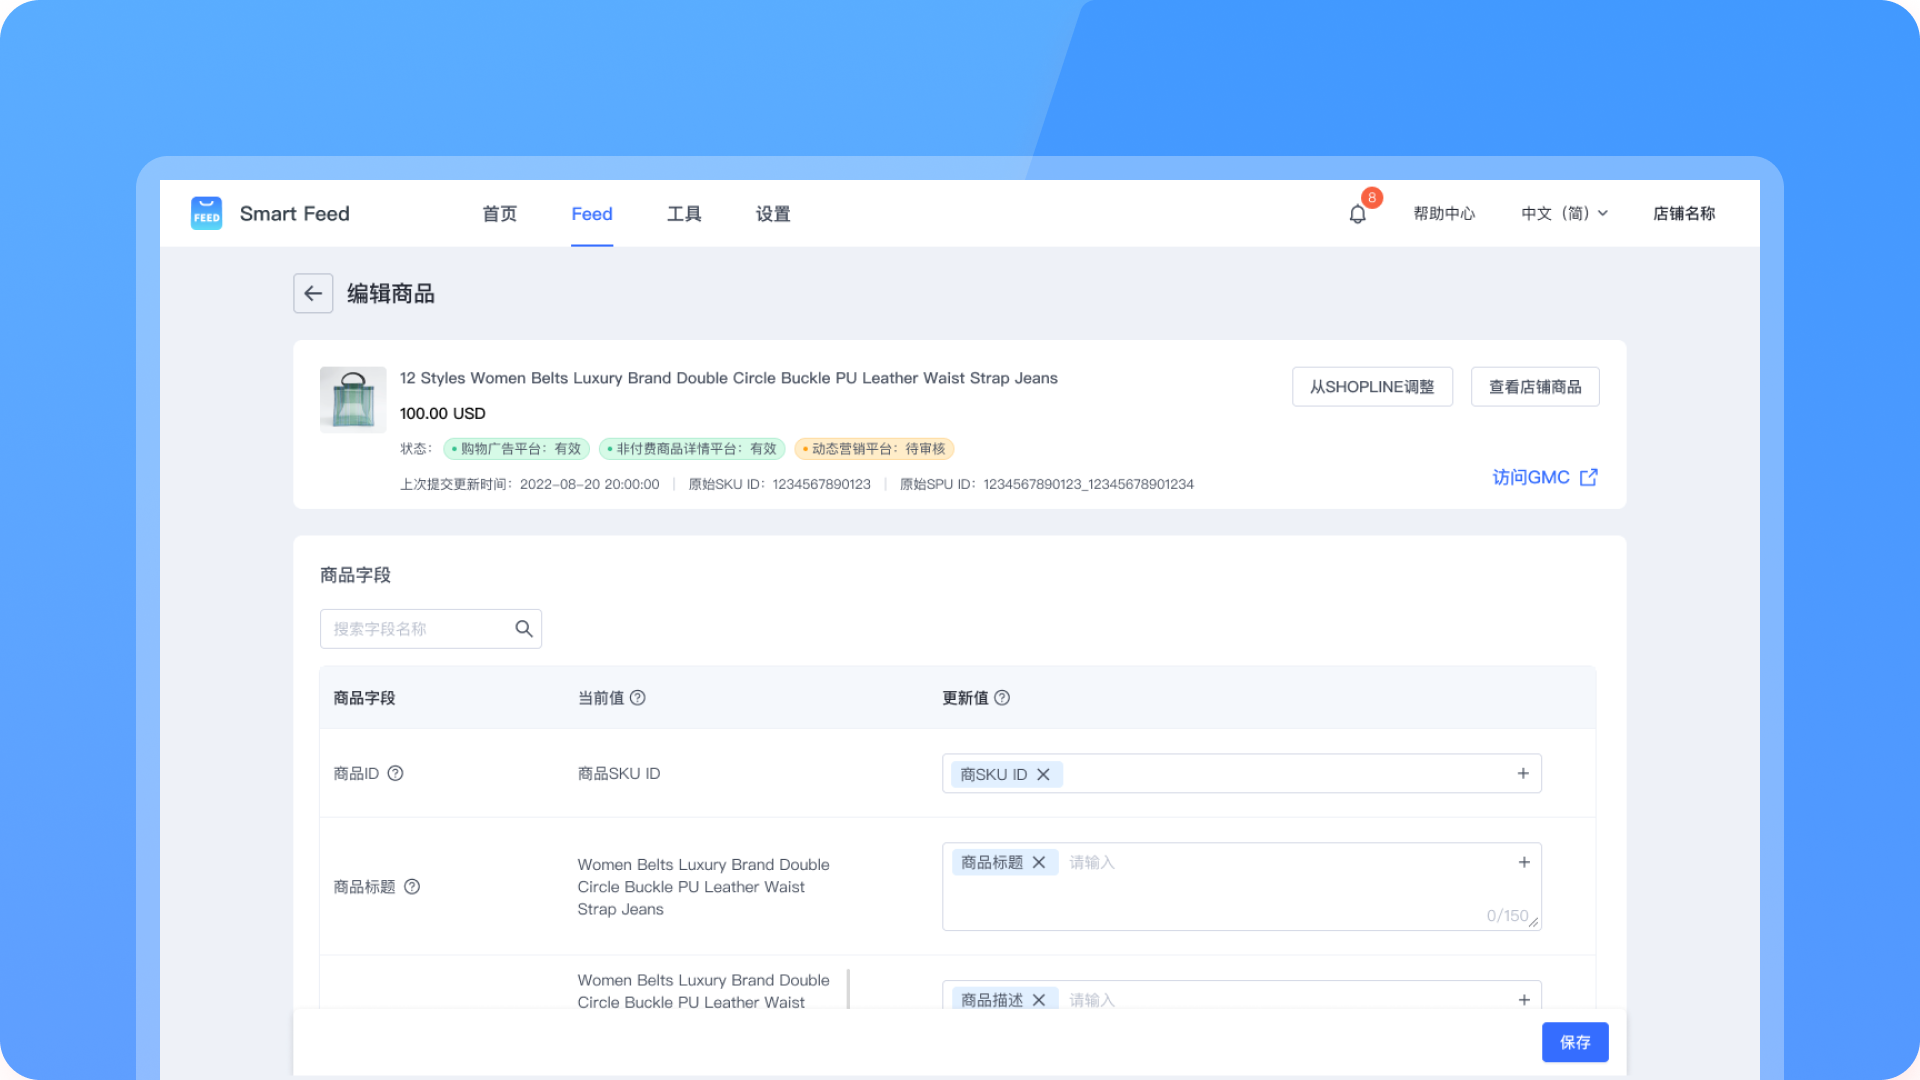Go to the 首页 tab

coord(499,214)
